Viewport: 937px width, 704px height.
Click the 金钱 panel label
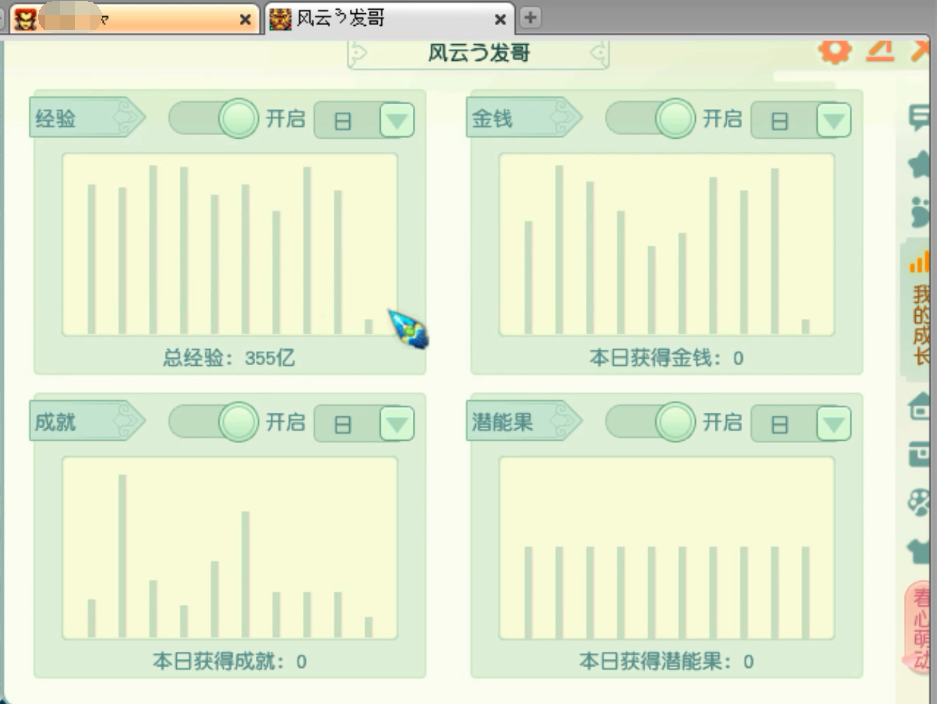pos(524,118)
